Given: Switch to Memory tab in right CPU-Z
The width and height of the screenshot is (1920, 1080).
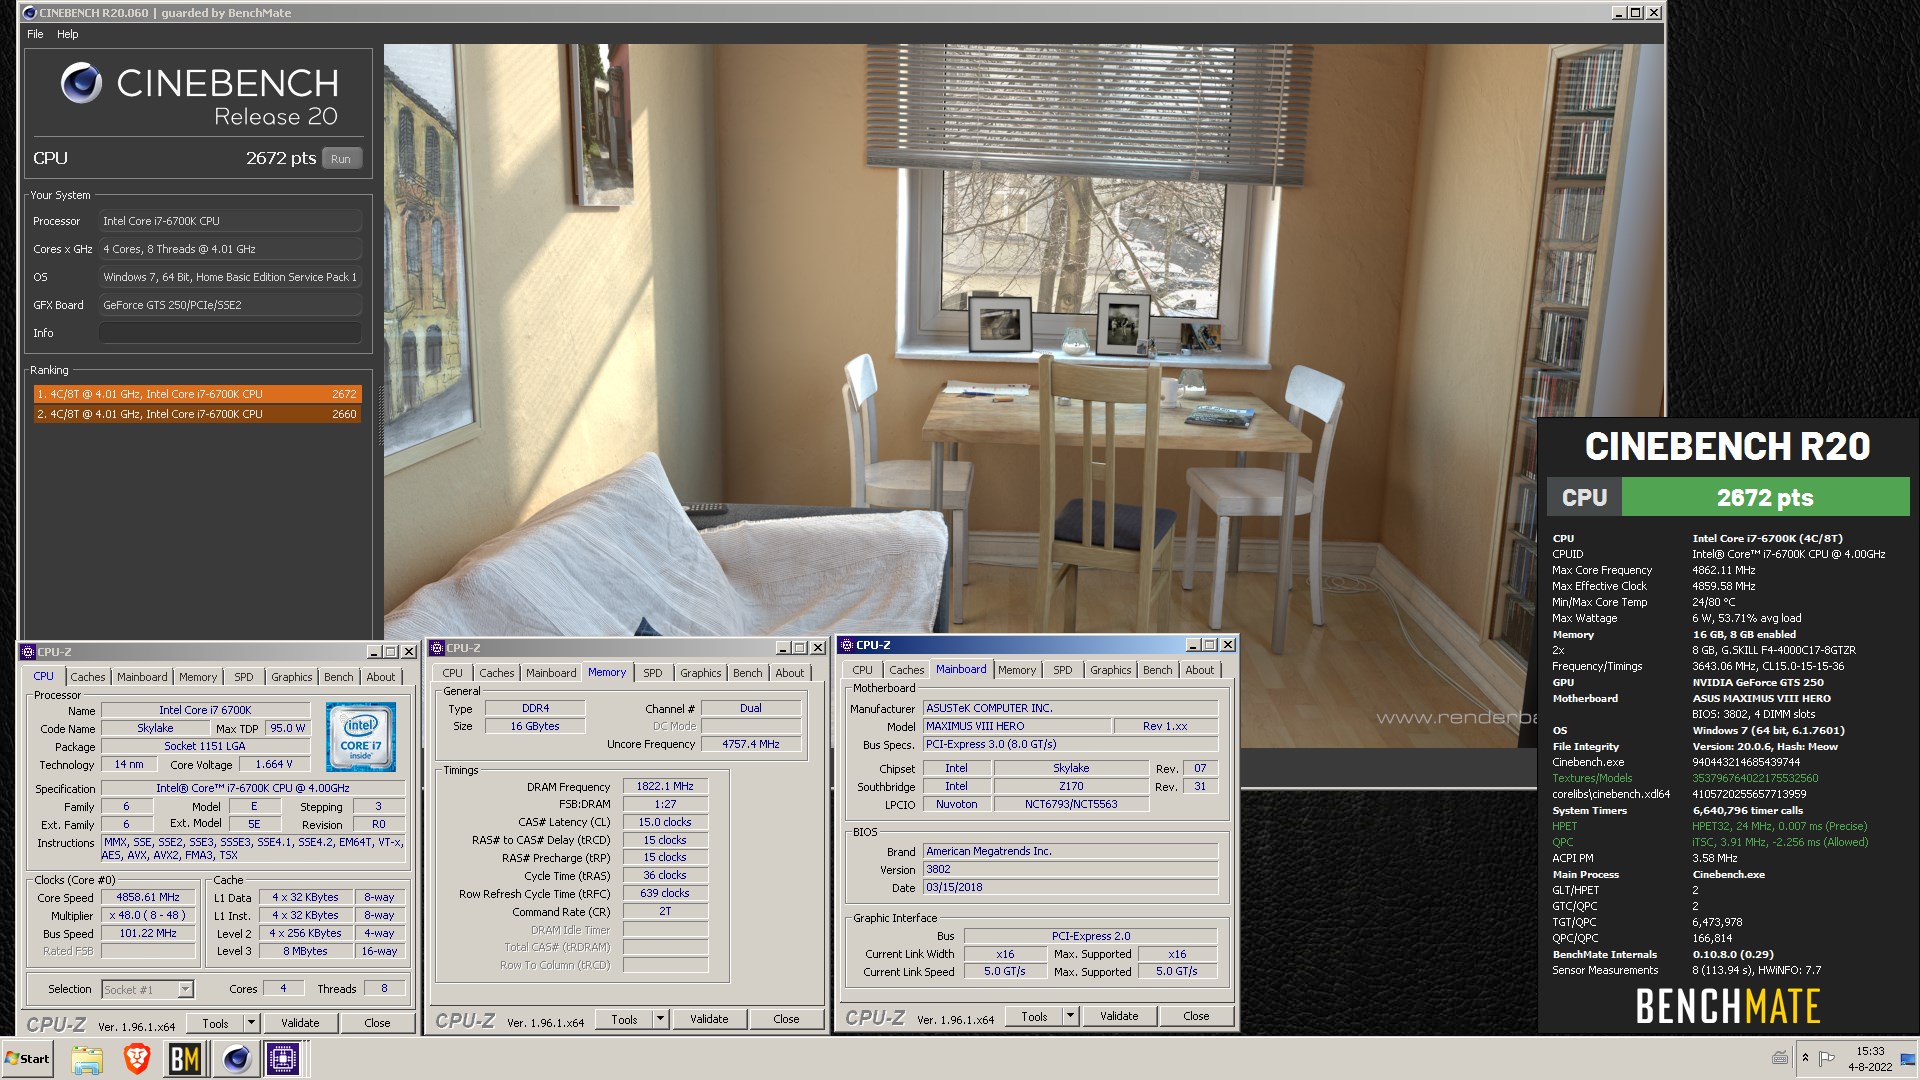Looking at the screenshot, I should (1017, 670).
